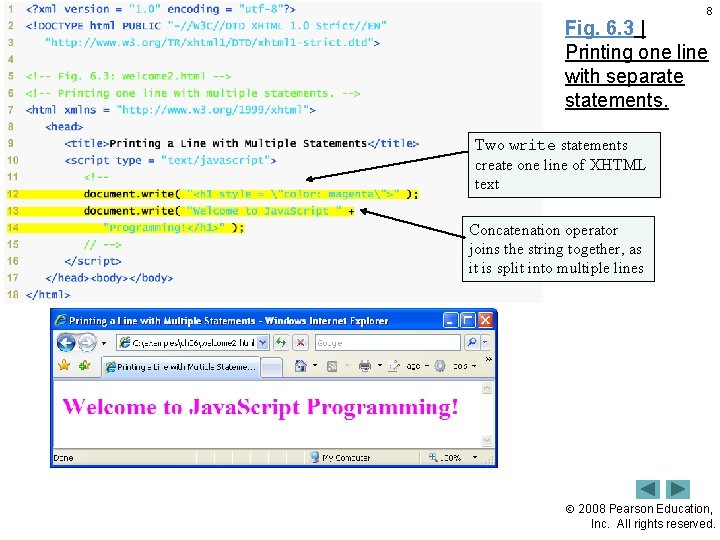Screen dimensions: 720x540
Task: Go to next slide arrow
Action: pos(678,489)
